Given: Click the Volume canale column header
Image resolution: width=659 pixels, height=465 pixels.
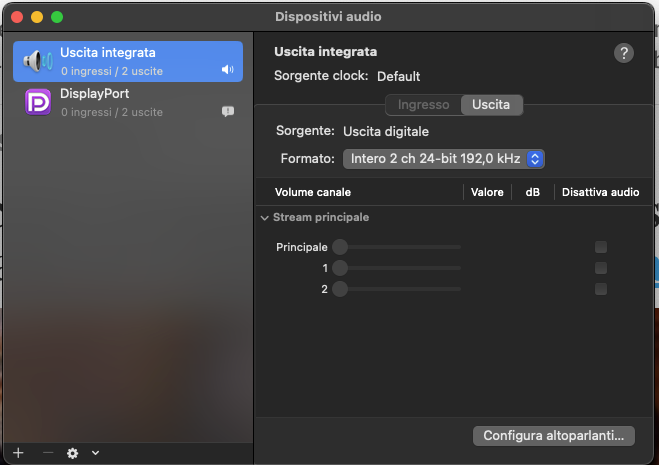Looking at the screenshot, I should (x=313, y=192).
